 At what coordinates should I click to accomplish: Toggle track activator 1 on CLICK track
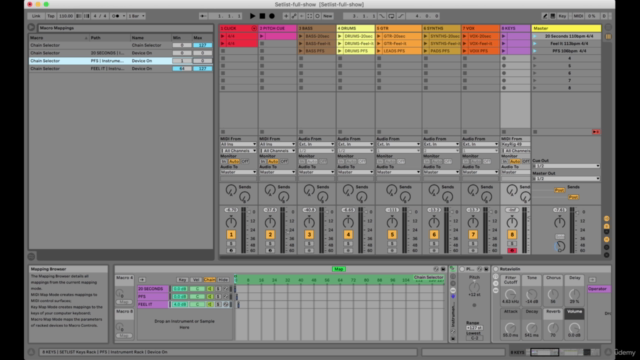click(x=231, y=235)
